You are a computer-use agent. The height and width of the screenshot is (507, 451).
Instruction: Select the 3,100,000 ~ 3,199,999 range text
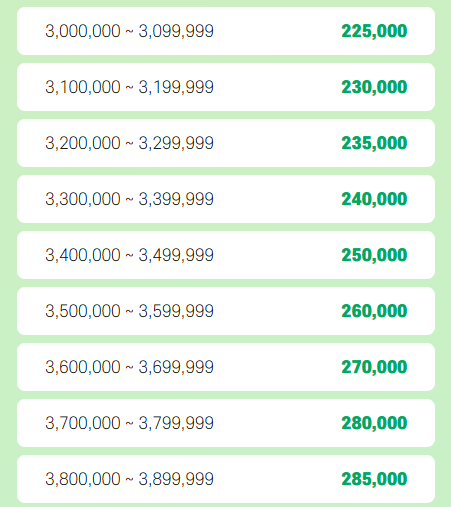coord(129,87)
